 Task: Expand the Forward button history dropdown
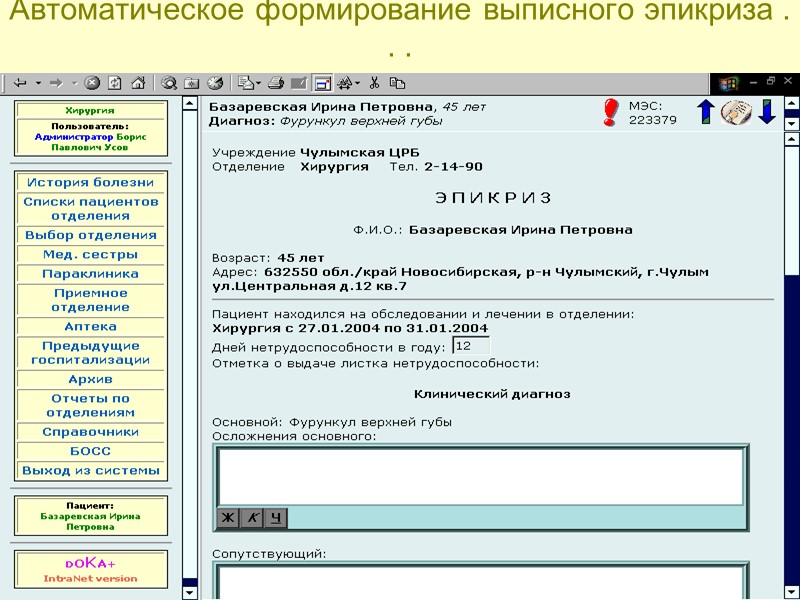[76, 81]
